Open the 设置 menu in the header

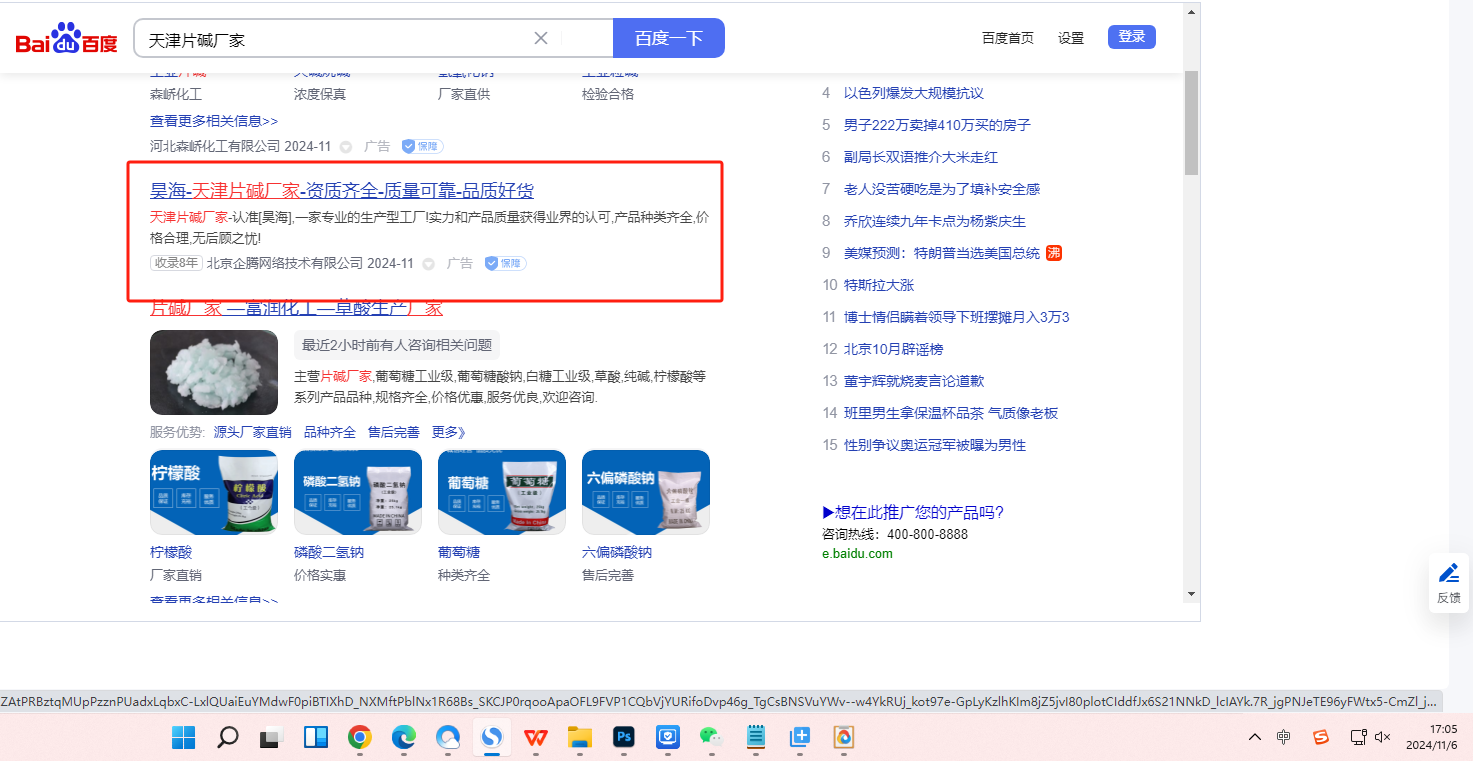1071,38
